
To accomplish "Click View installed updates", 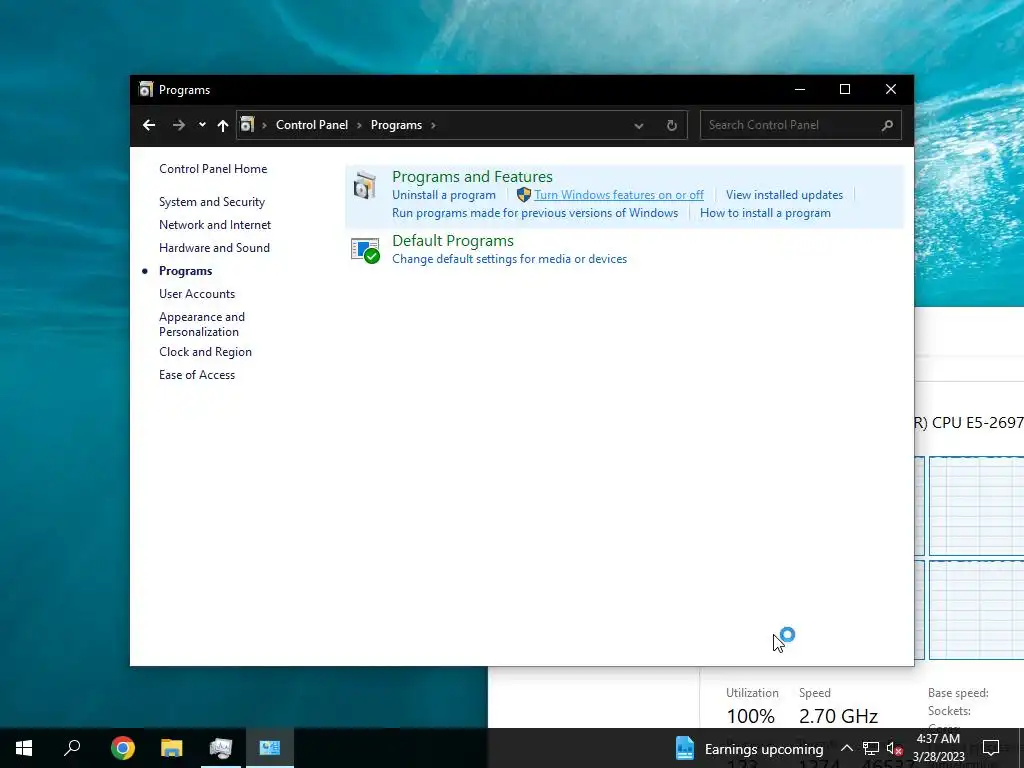I will [784, 195].
